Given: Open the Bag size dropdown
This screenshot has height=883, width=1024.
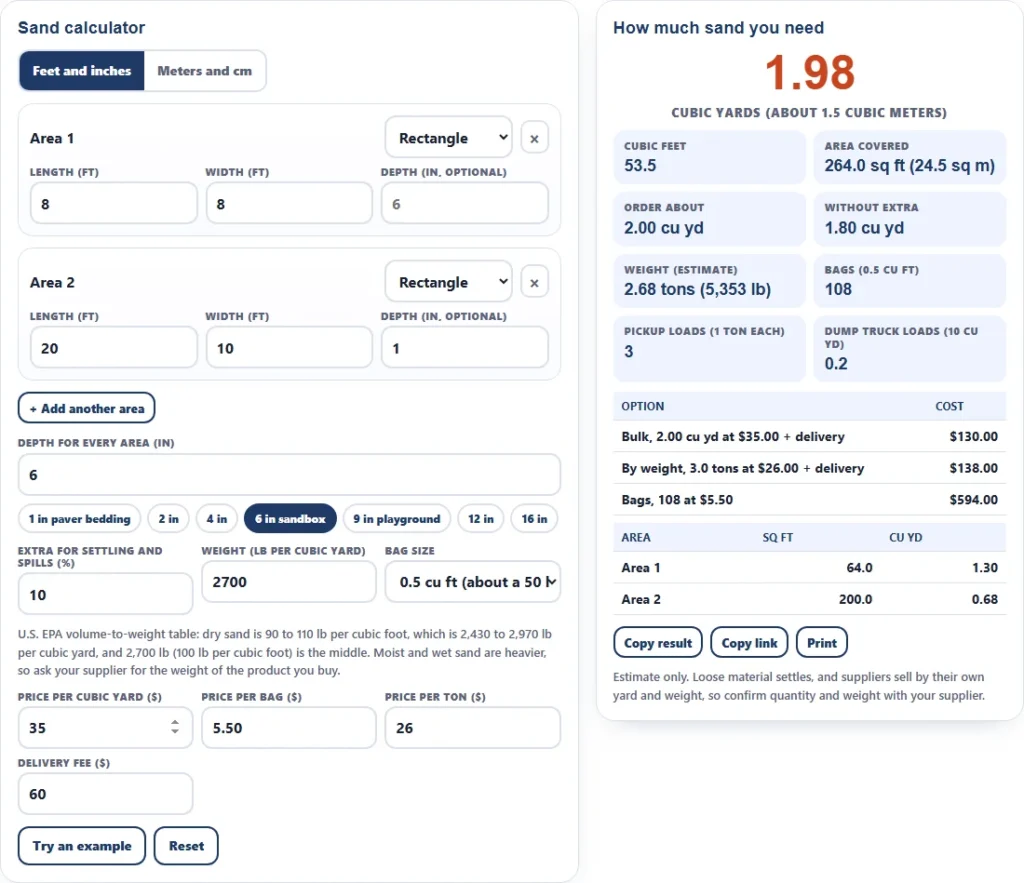Looking at the screenshot, I should (473, 582).
